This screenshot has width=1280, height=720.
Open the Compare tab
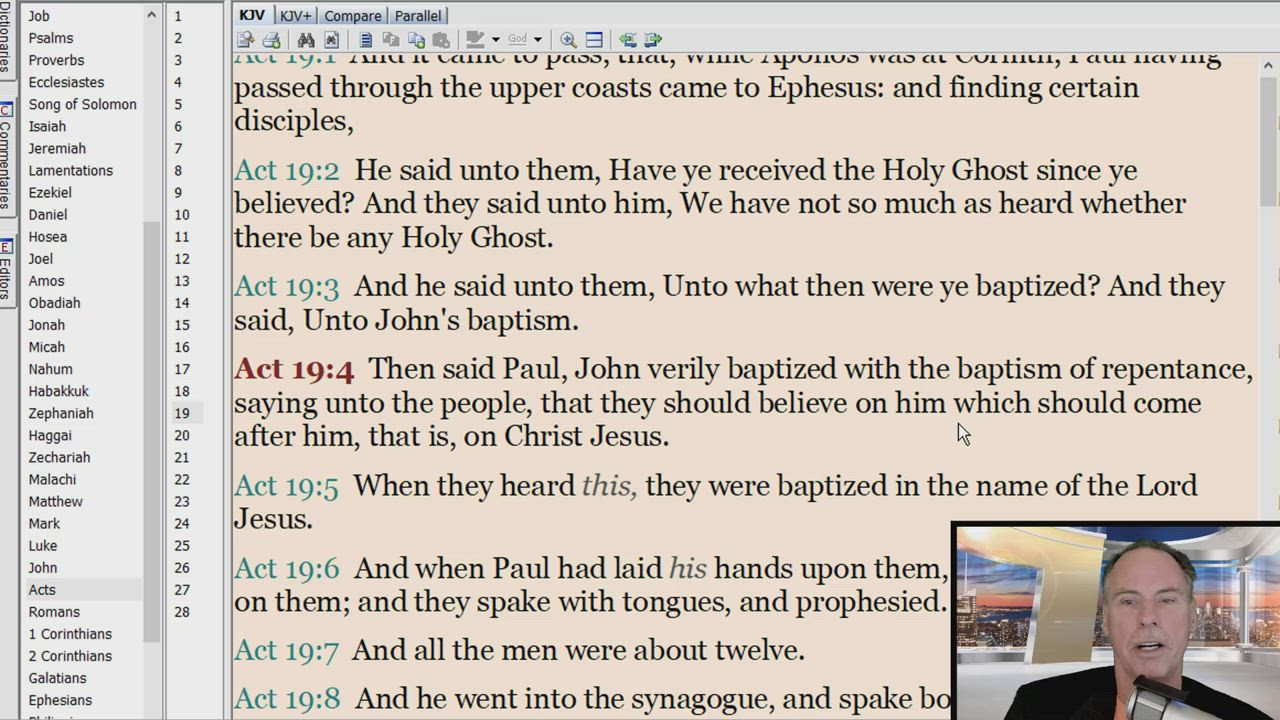coord(352,16)
